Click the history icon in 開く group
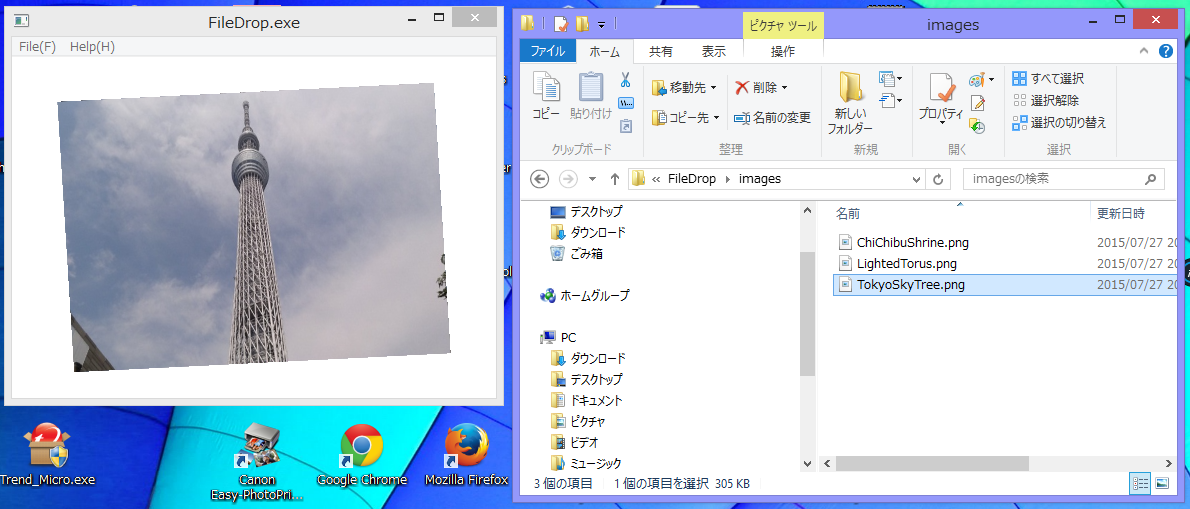 pos(978,126)
